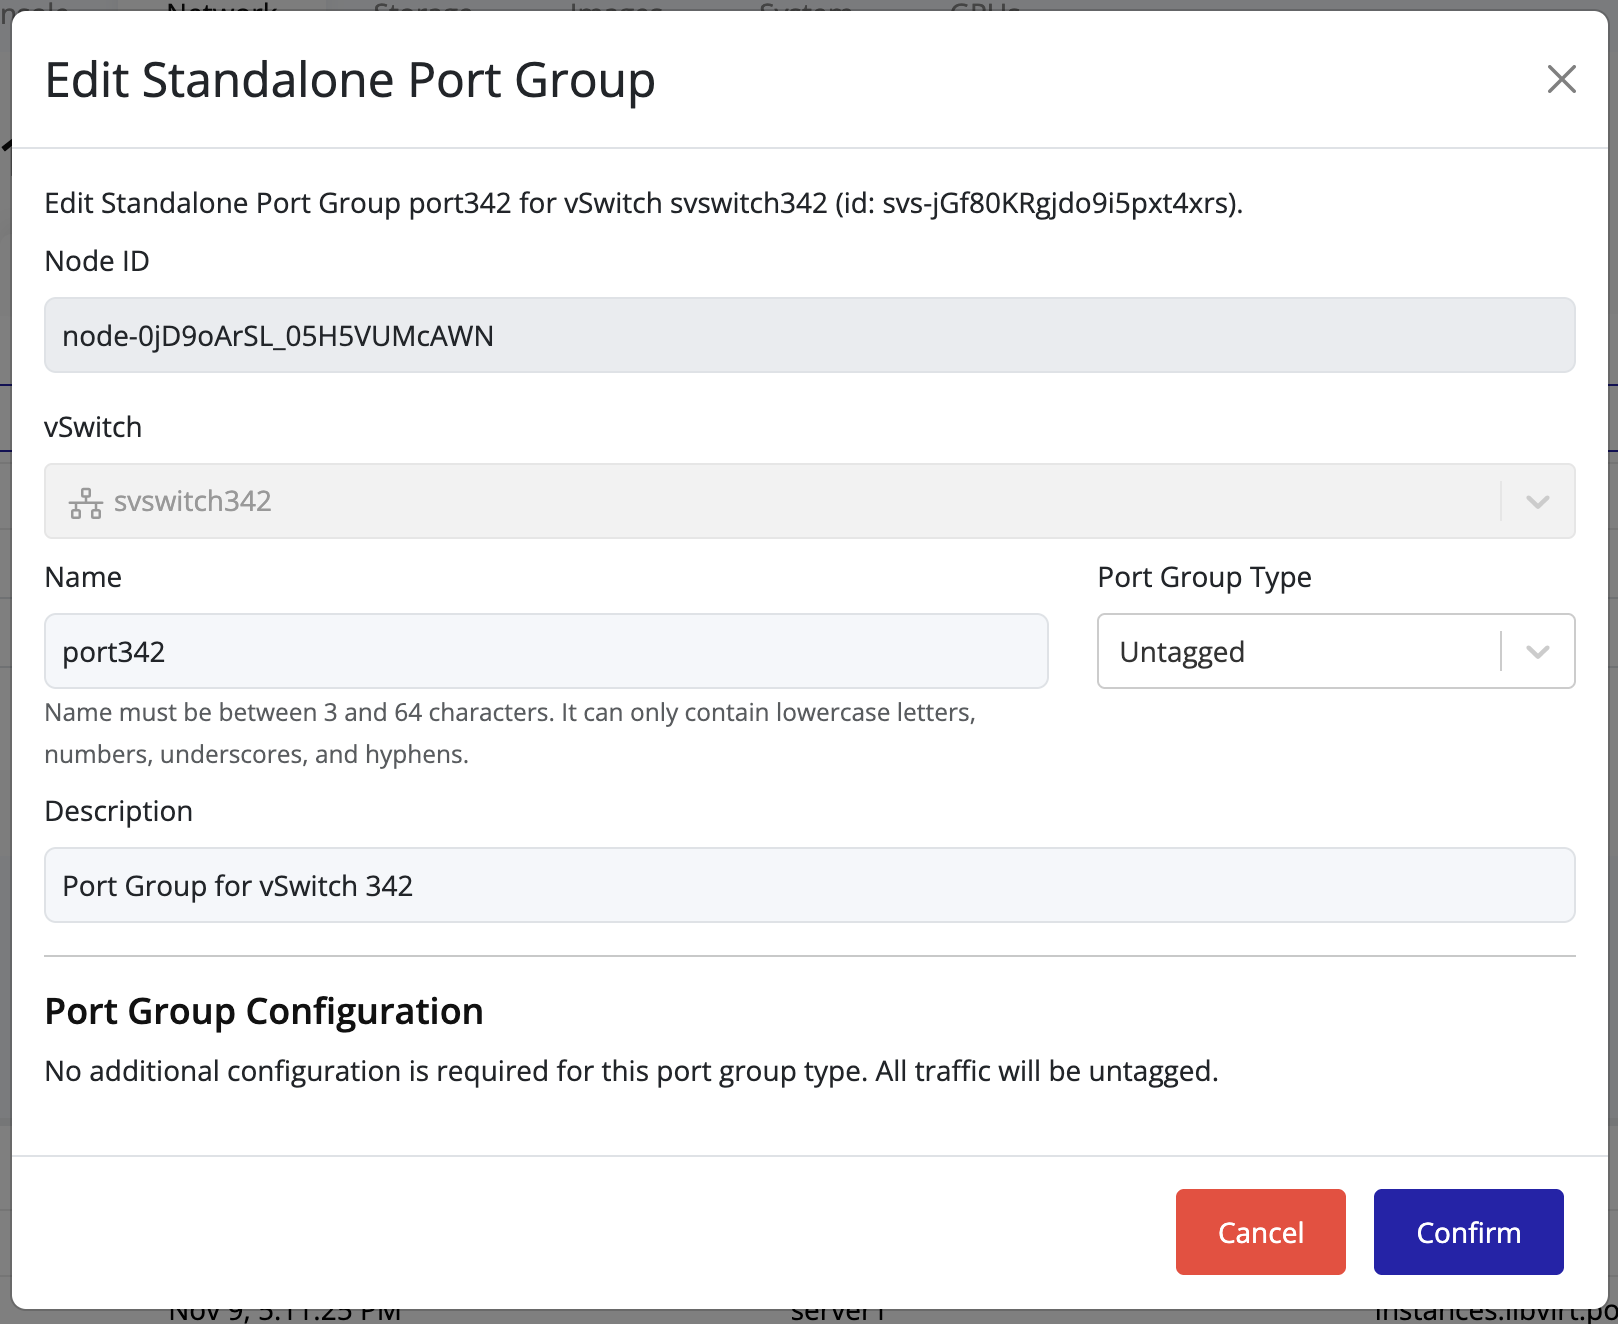Switch to the Network tab
Screen dimensions: 1618x1324
[221, 10]
